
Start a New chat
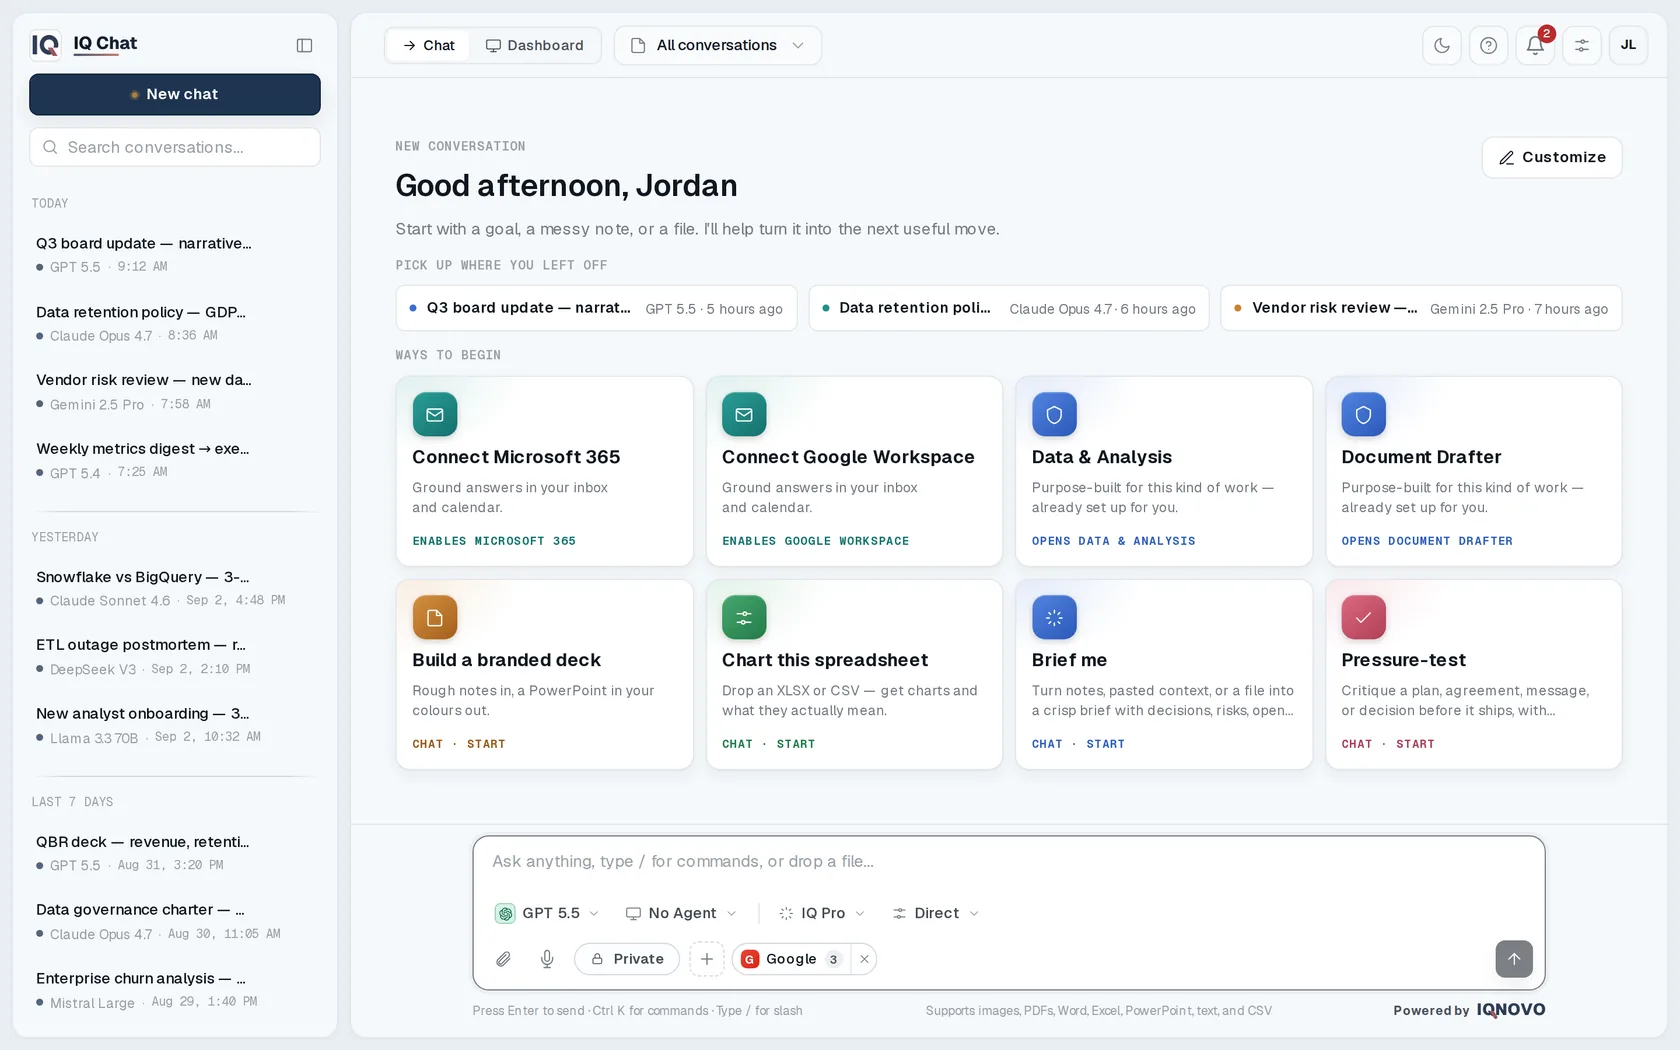coord(175,94)
